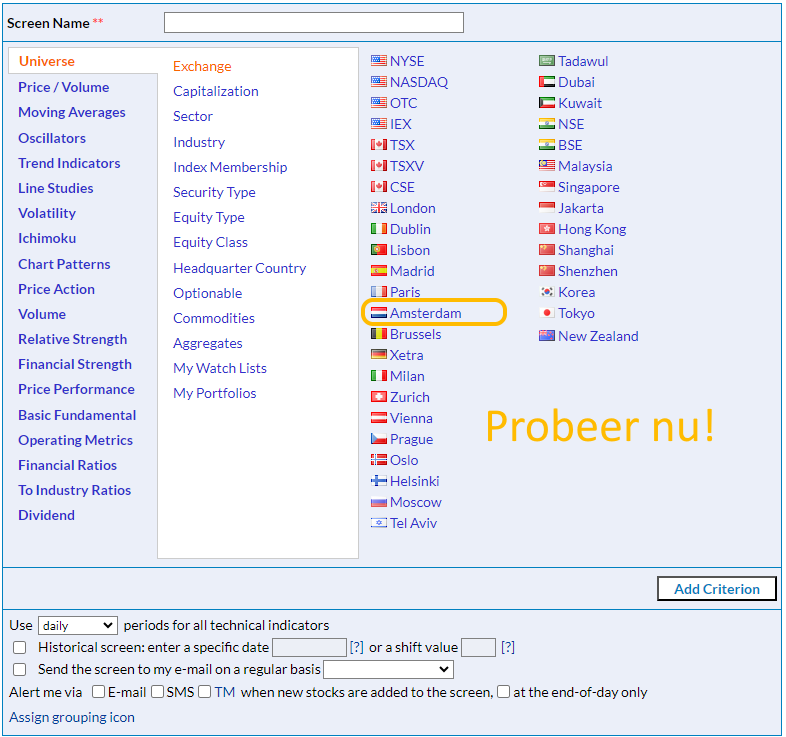Select the Malaysia exchange link
Screen dimensions: 786x737
[585, 166]
